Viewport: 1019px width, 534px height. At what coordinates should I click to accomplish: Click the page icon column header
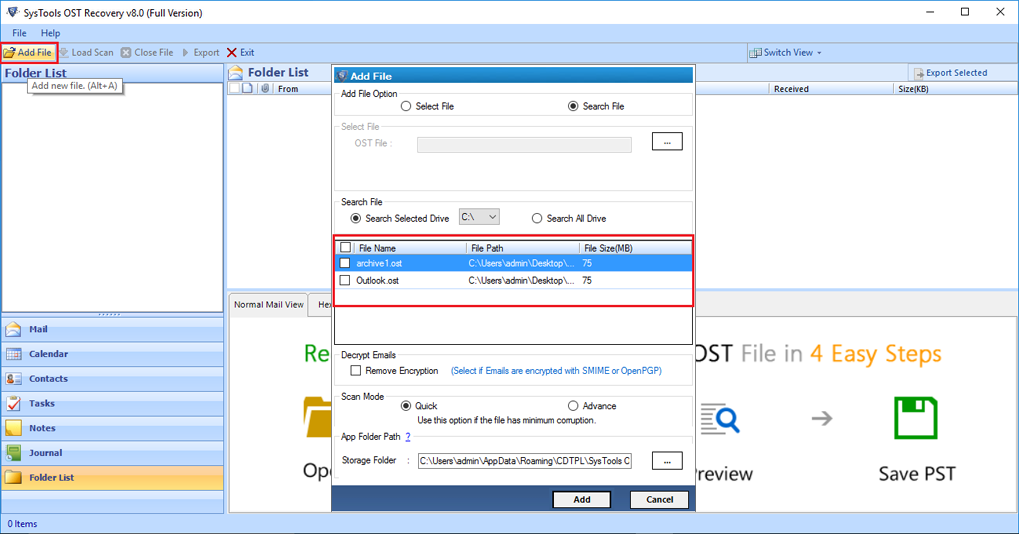coord(248,88)
